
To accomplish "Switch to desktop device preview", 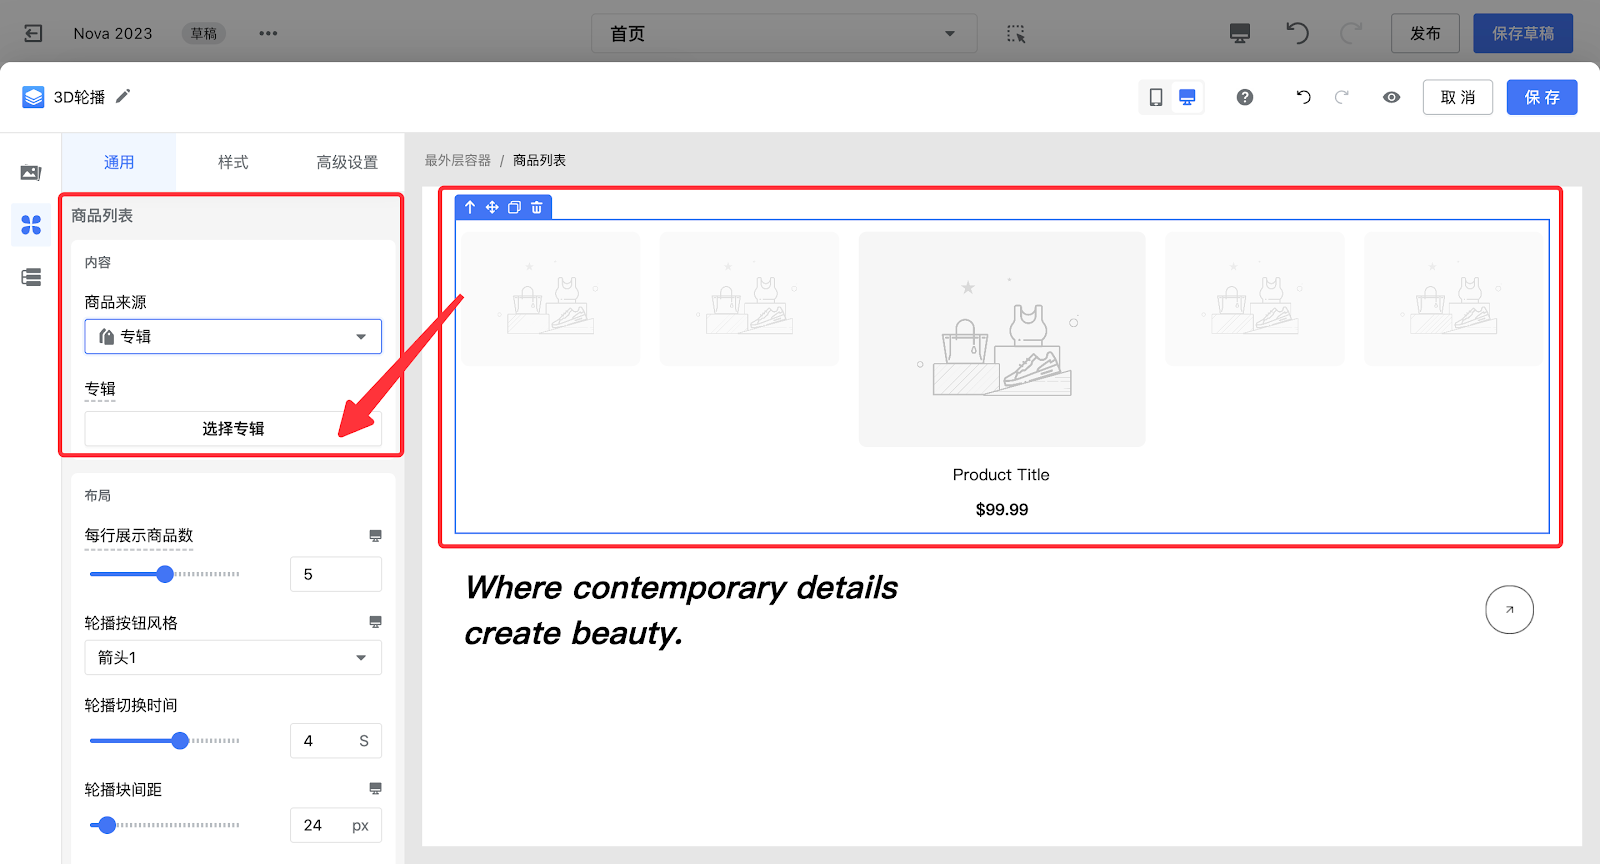I will [x=1187, y=97].
